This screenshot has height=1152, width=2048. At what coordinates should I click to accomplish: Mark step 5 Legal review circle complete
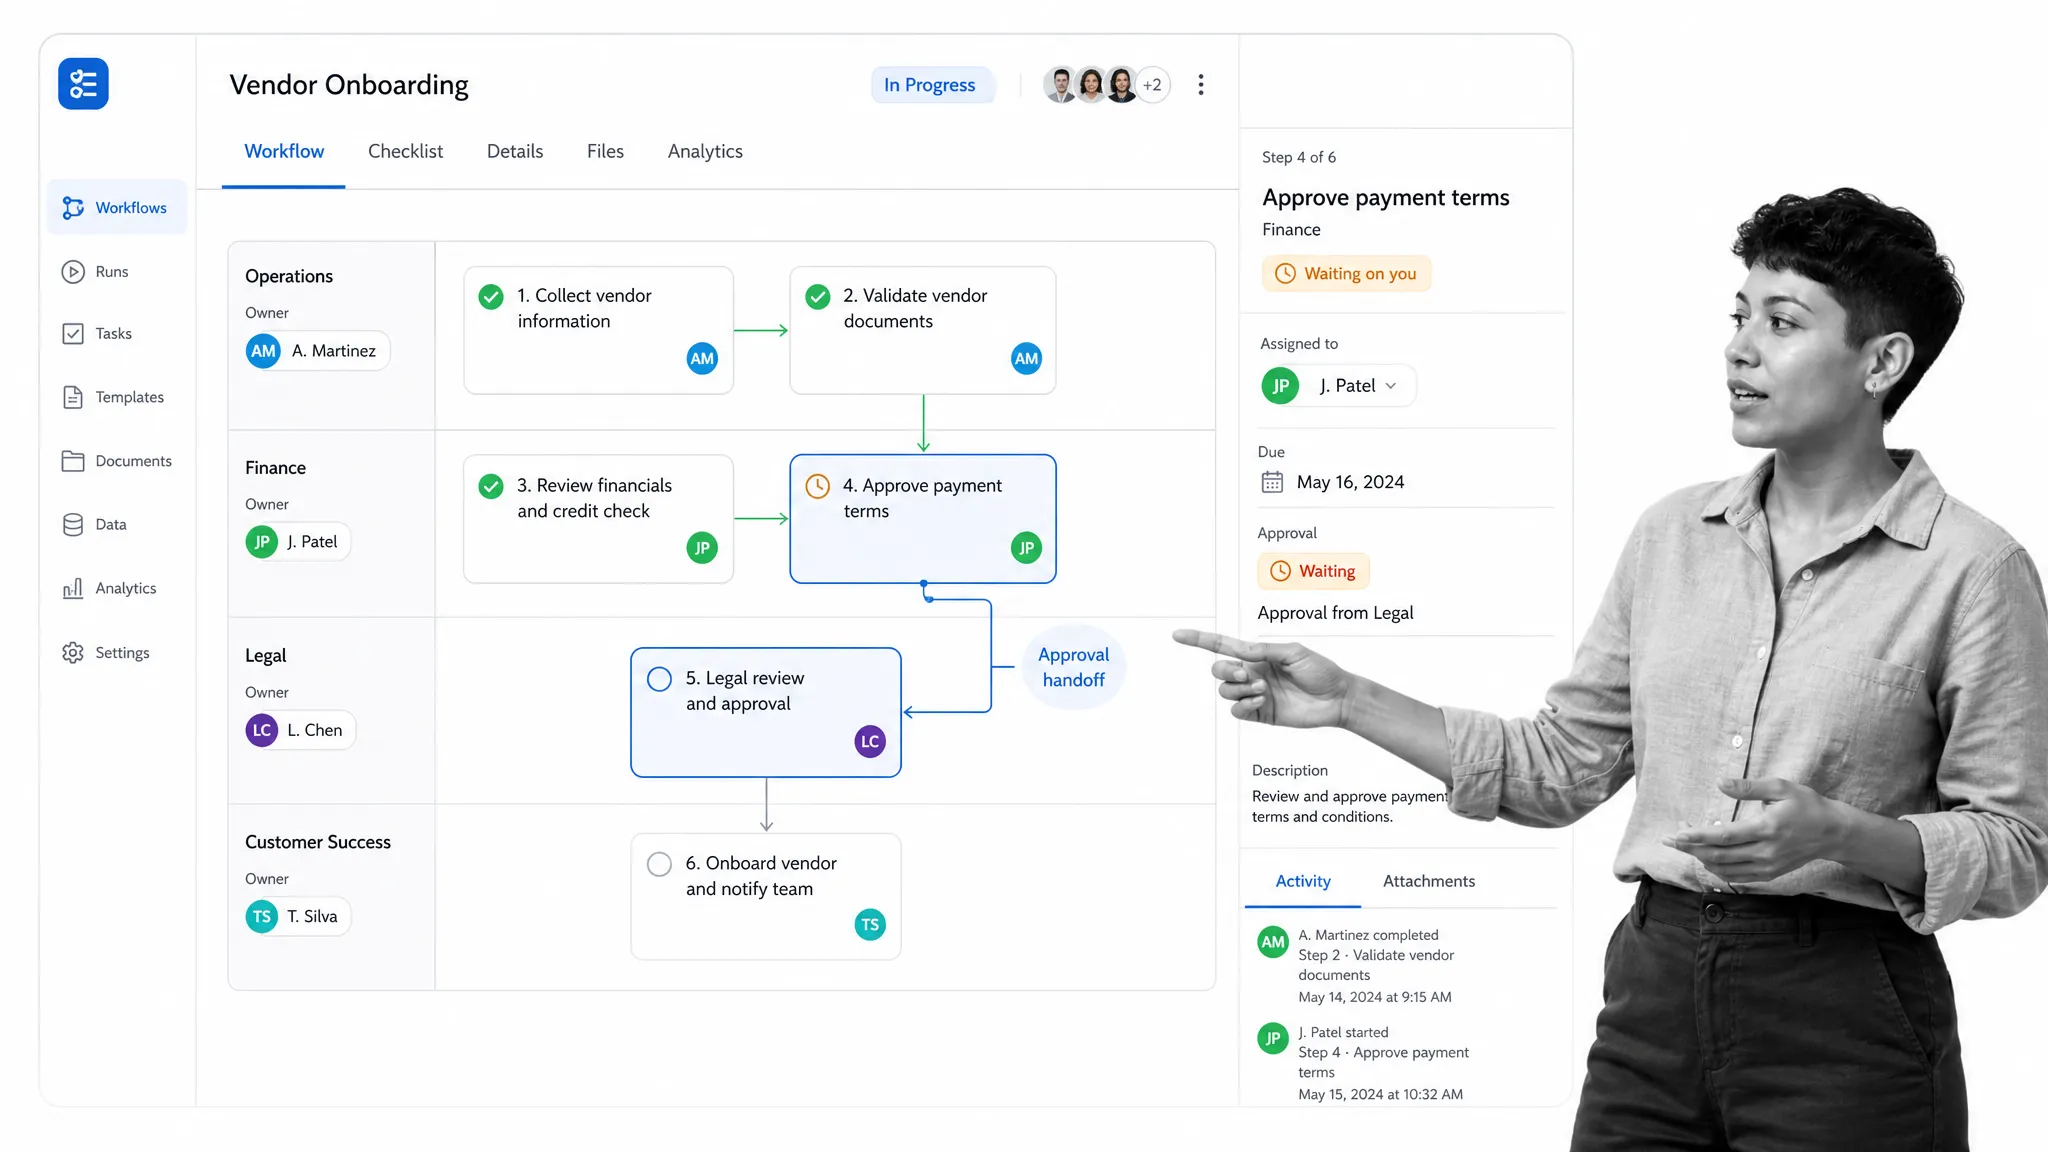[x=659, y=679]
